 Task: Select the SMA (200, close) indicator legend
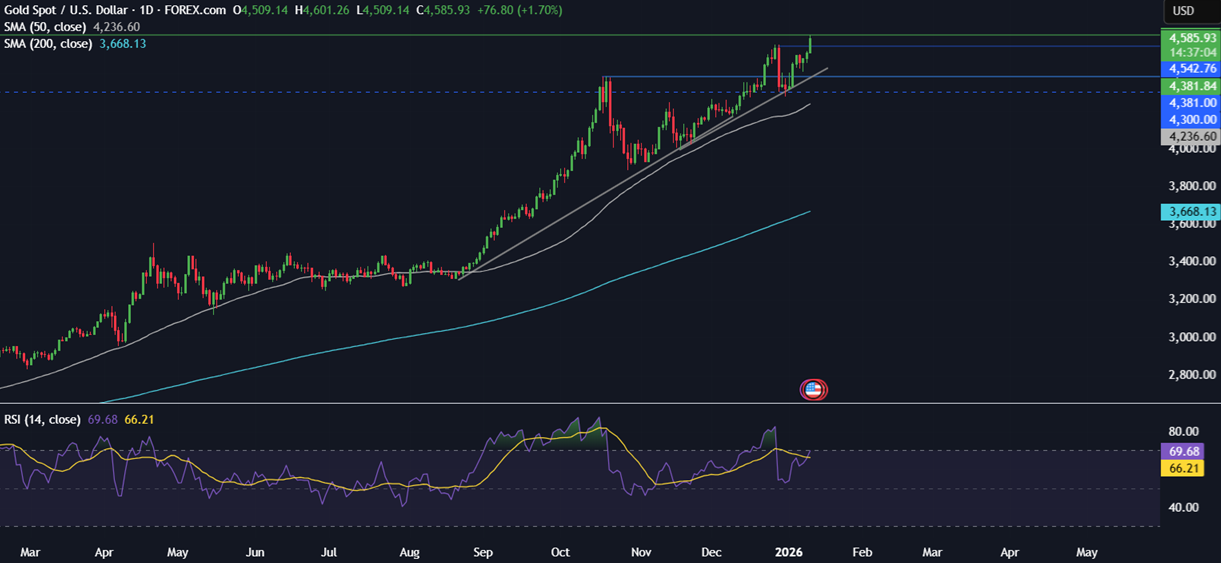point(49,43)
